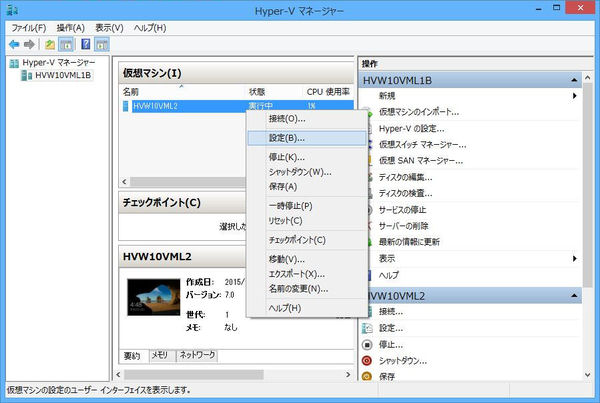
Task: Click the blue Help toolbar icon
Action: pos(86,44)
